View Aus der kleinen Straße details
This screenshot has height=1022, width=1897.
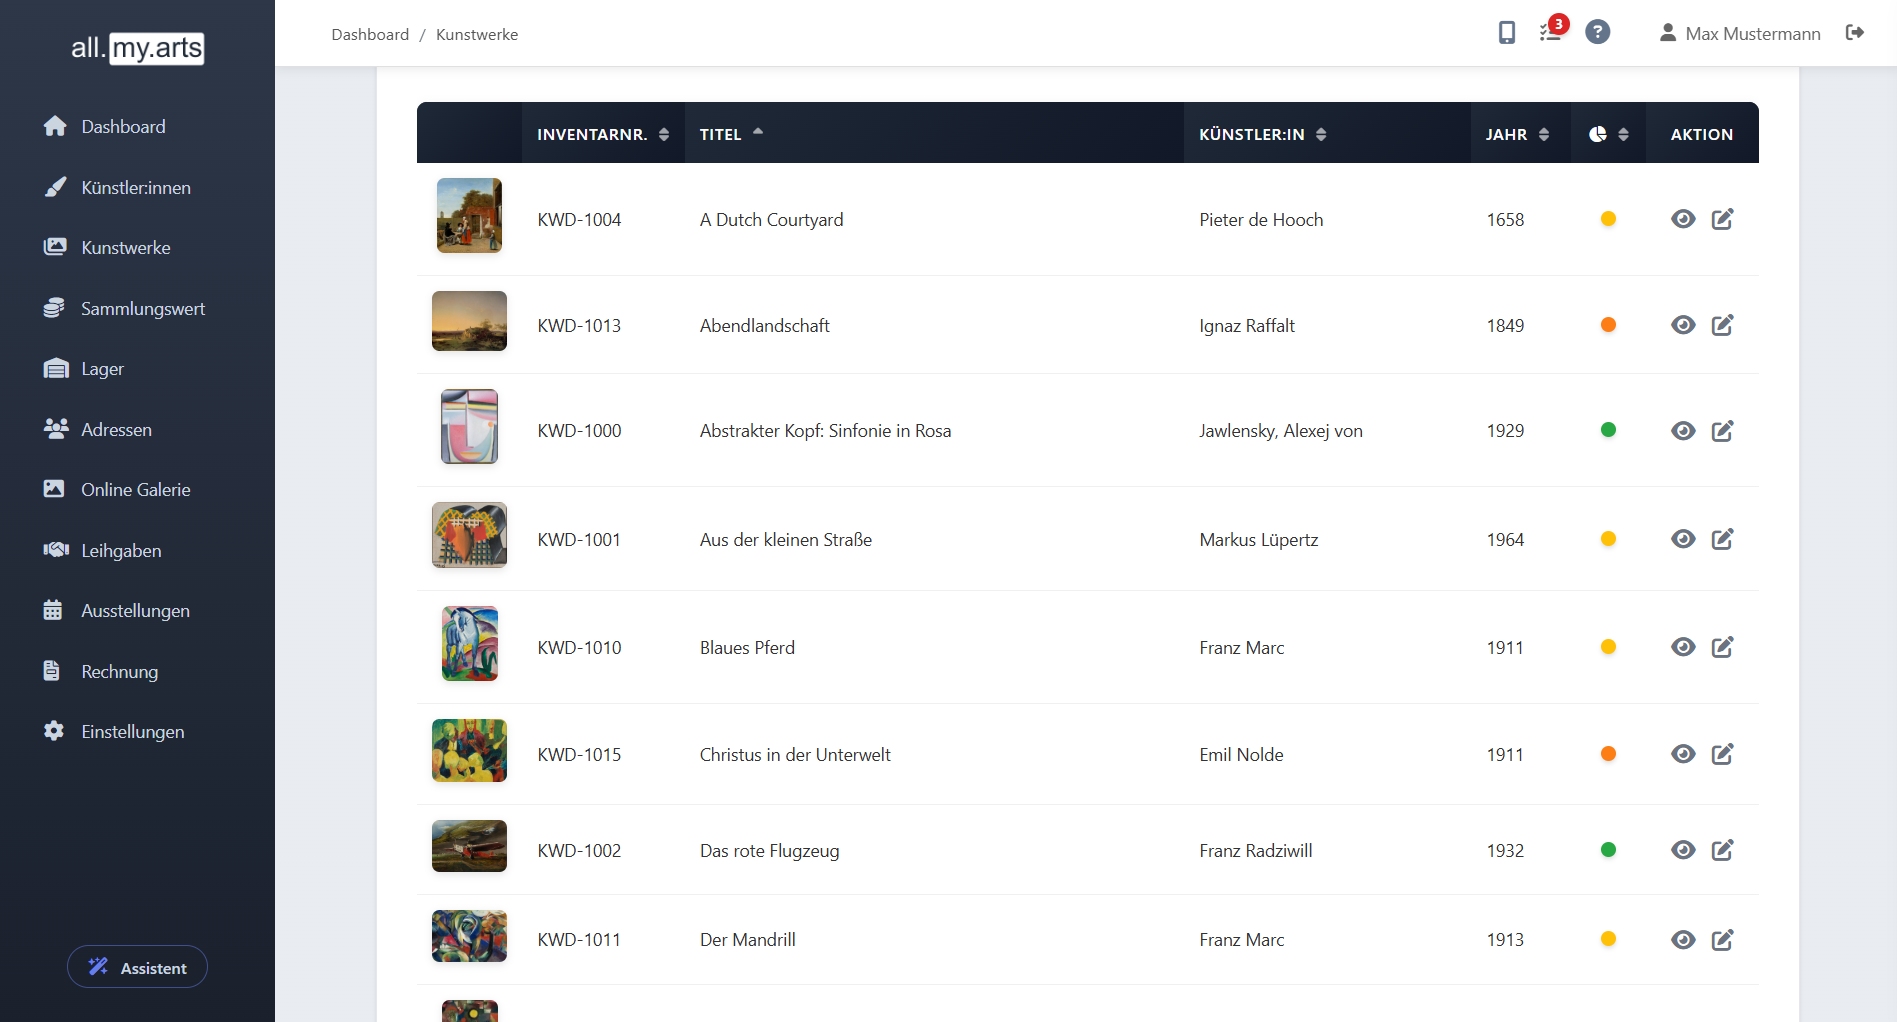[1683, 539]
